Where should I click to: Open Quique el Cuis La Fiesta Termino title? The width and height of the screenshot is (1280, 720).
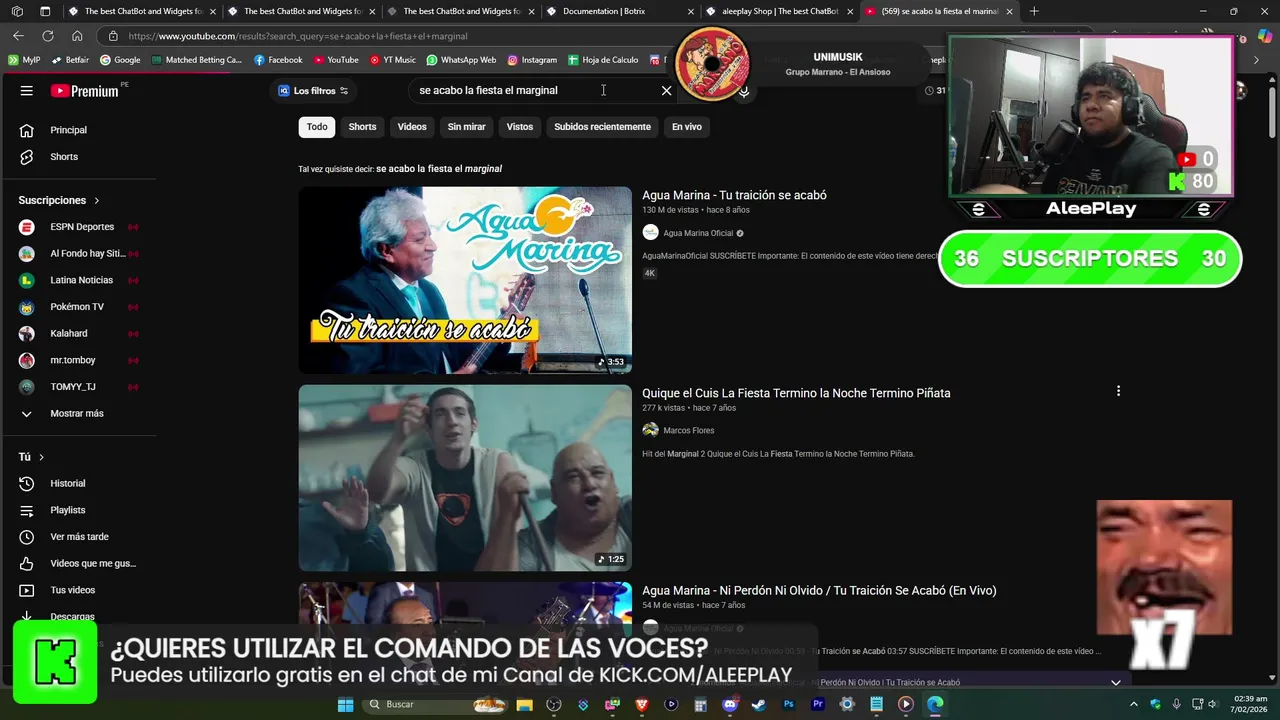coord(796,393)
